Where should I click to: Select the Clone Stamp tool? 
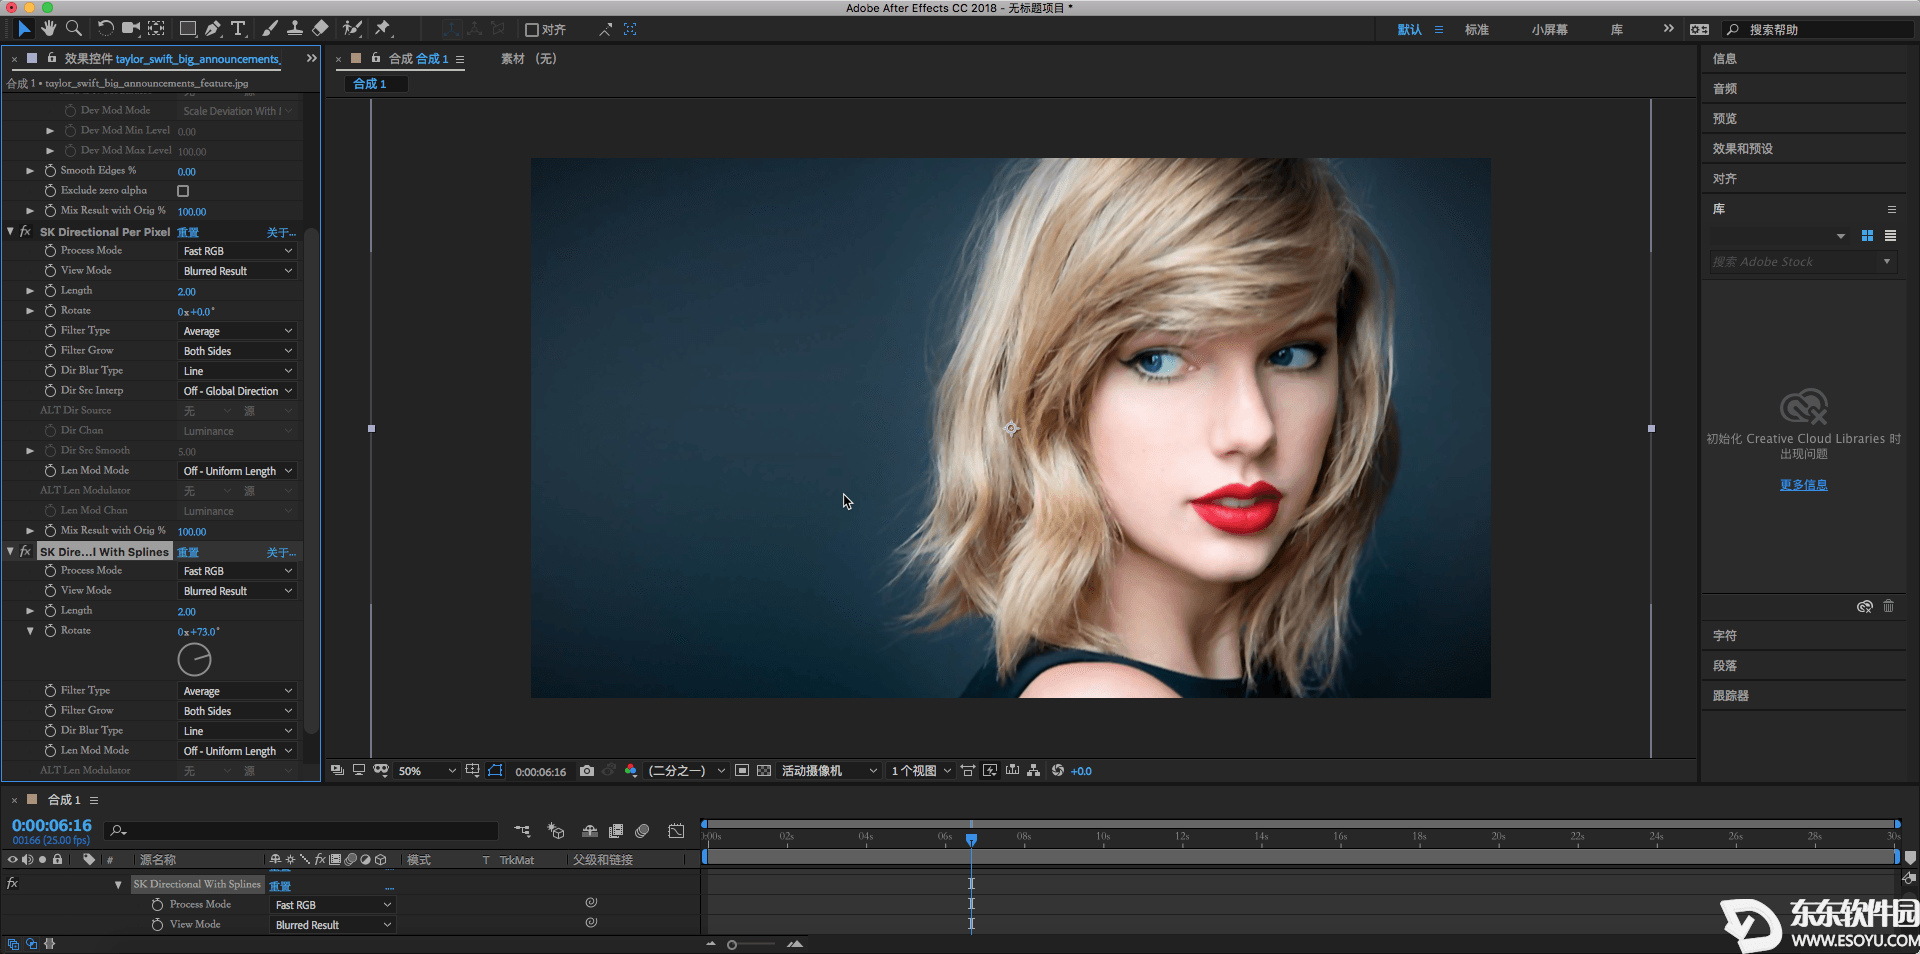pos(295,29)
